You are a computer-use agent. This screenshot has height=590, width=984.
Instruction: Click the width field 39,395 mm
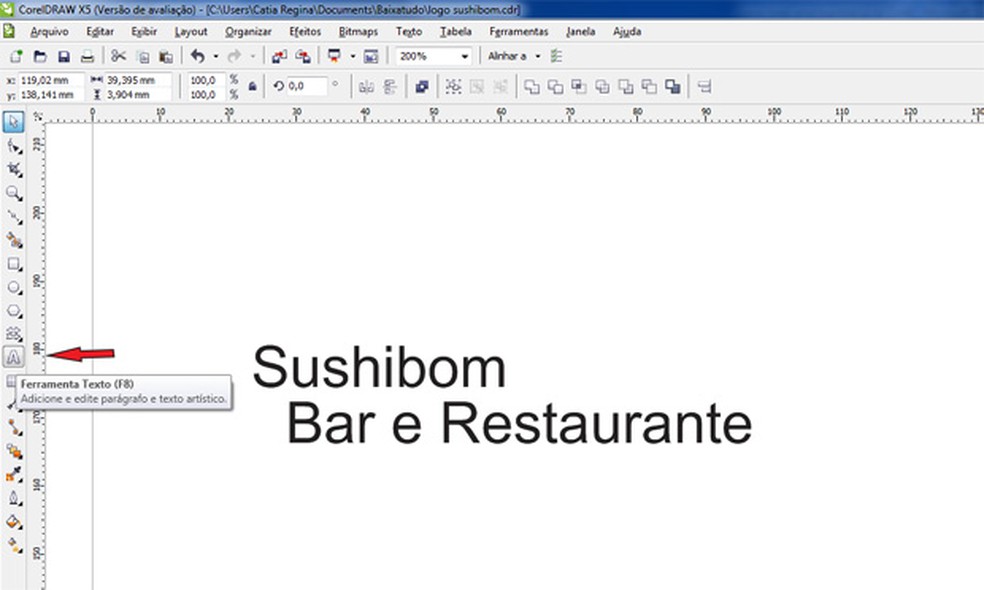point(138,80)
